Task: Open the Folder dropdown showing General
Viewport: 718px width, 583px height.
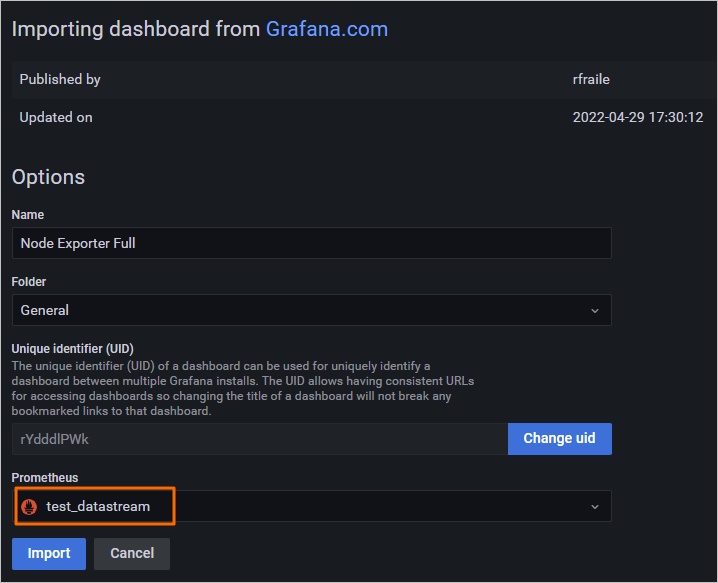Action: 311,310
